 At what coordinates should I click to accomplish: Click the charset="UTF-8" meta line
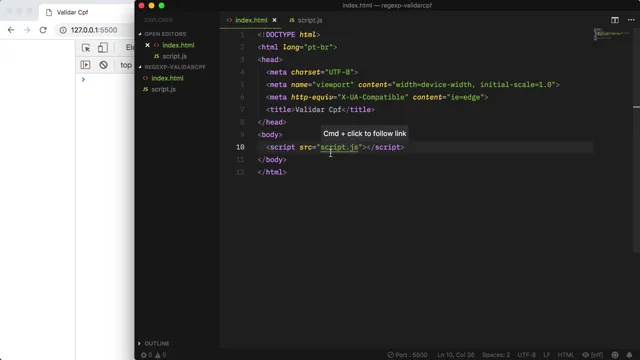(x=312, y=72)
